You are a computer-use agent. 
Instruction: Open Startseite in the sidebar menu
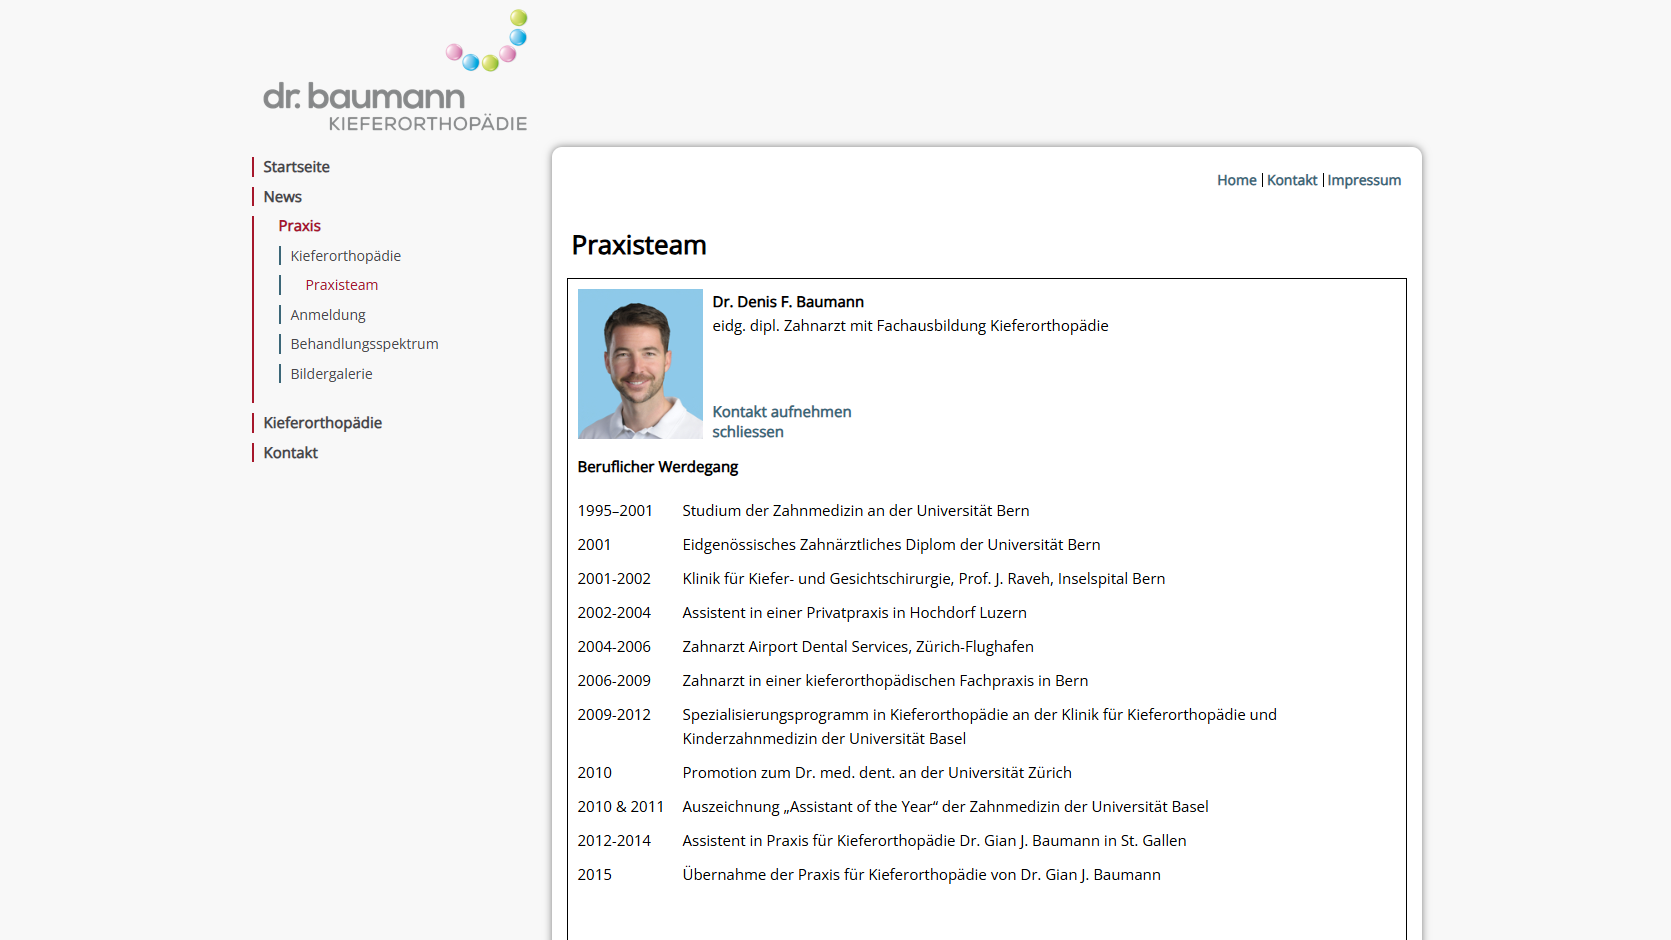296,167
